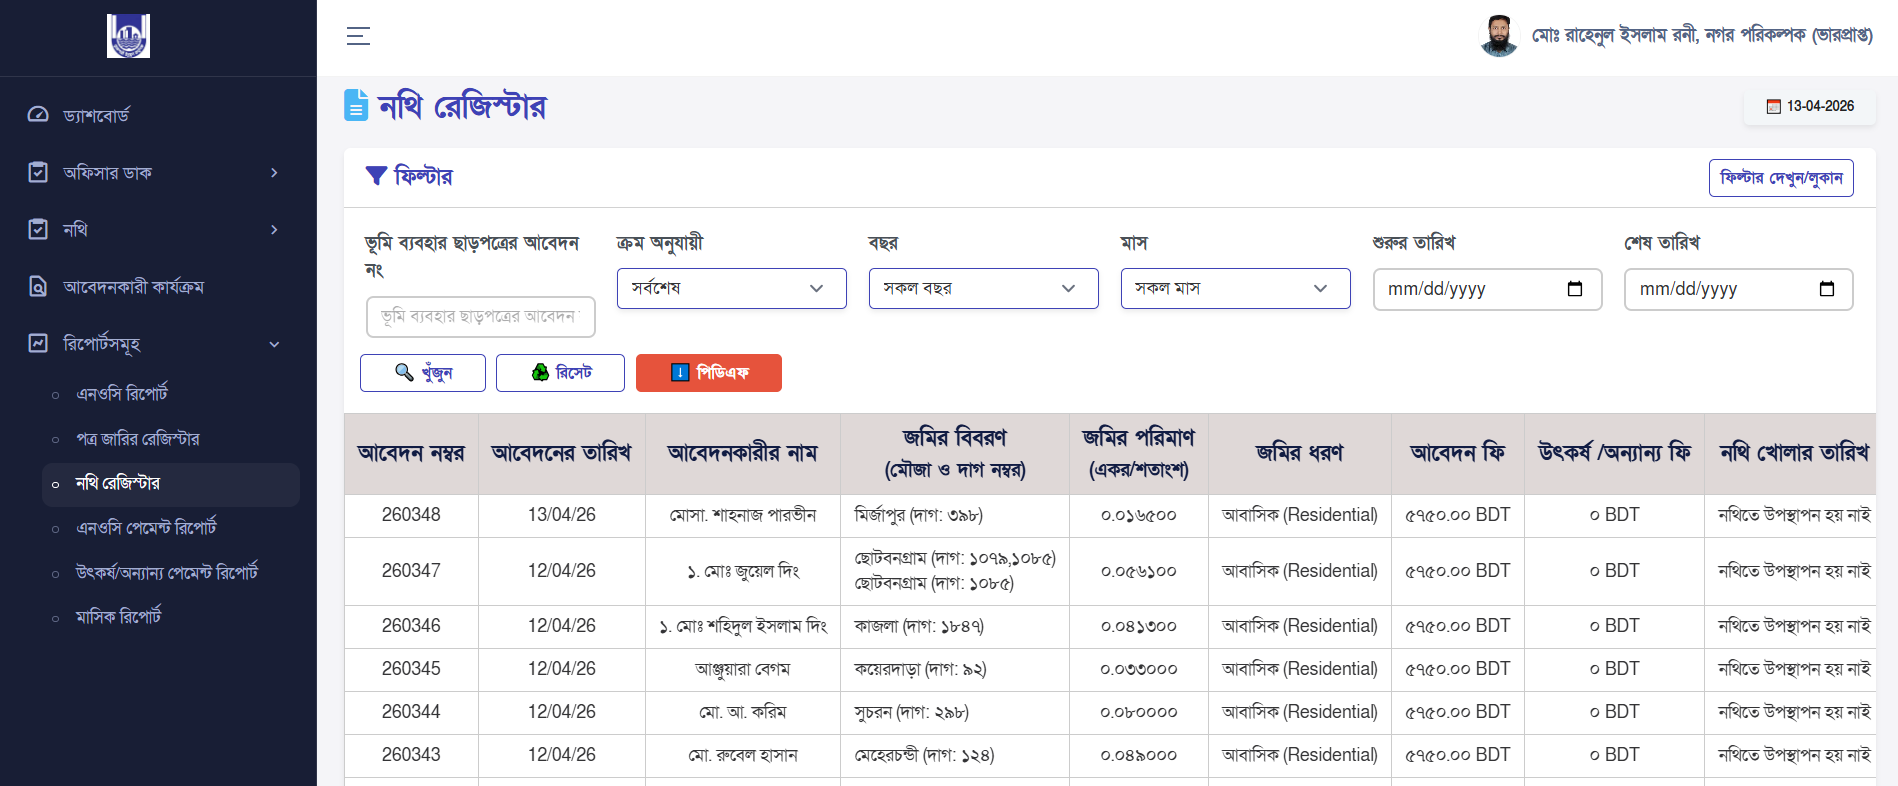Open the মাস dropdown

click(x=1235, y=289)
